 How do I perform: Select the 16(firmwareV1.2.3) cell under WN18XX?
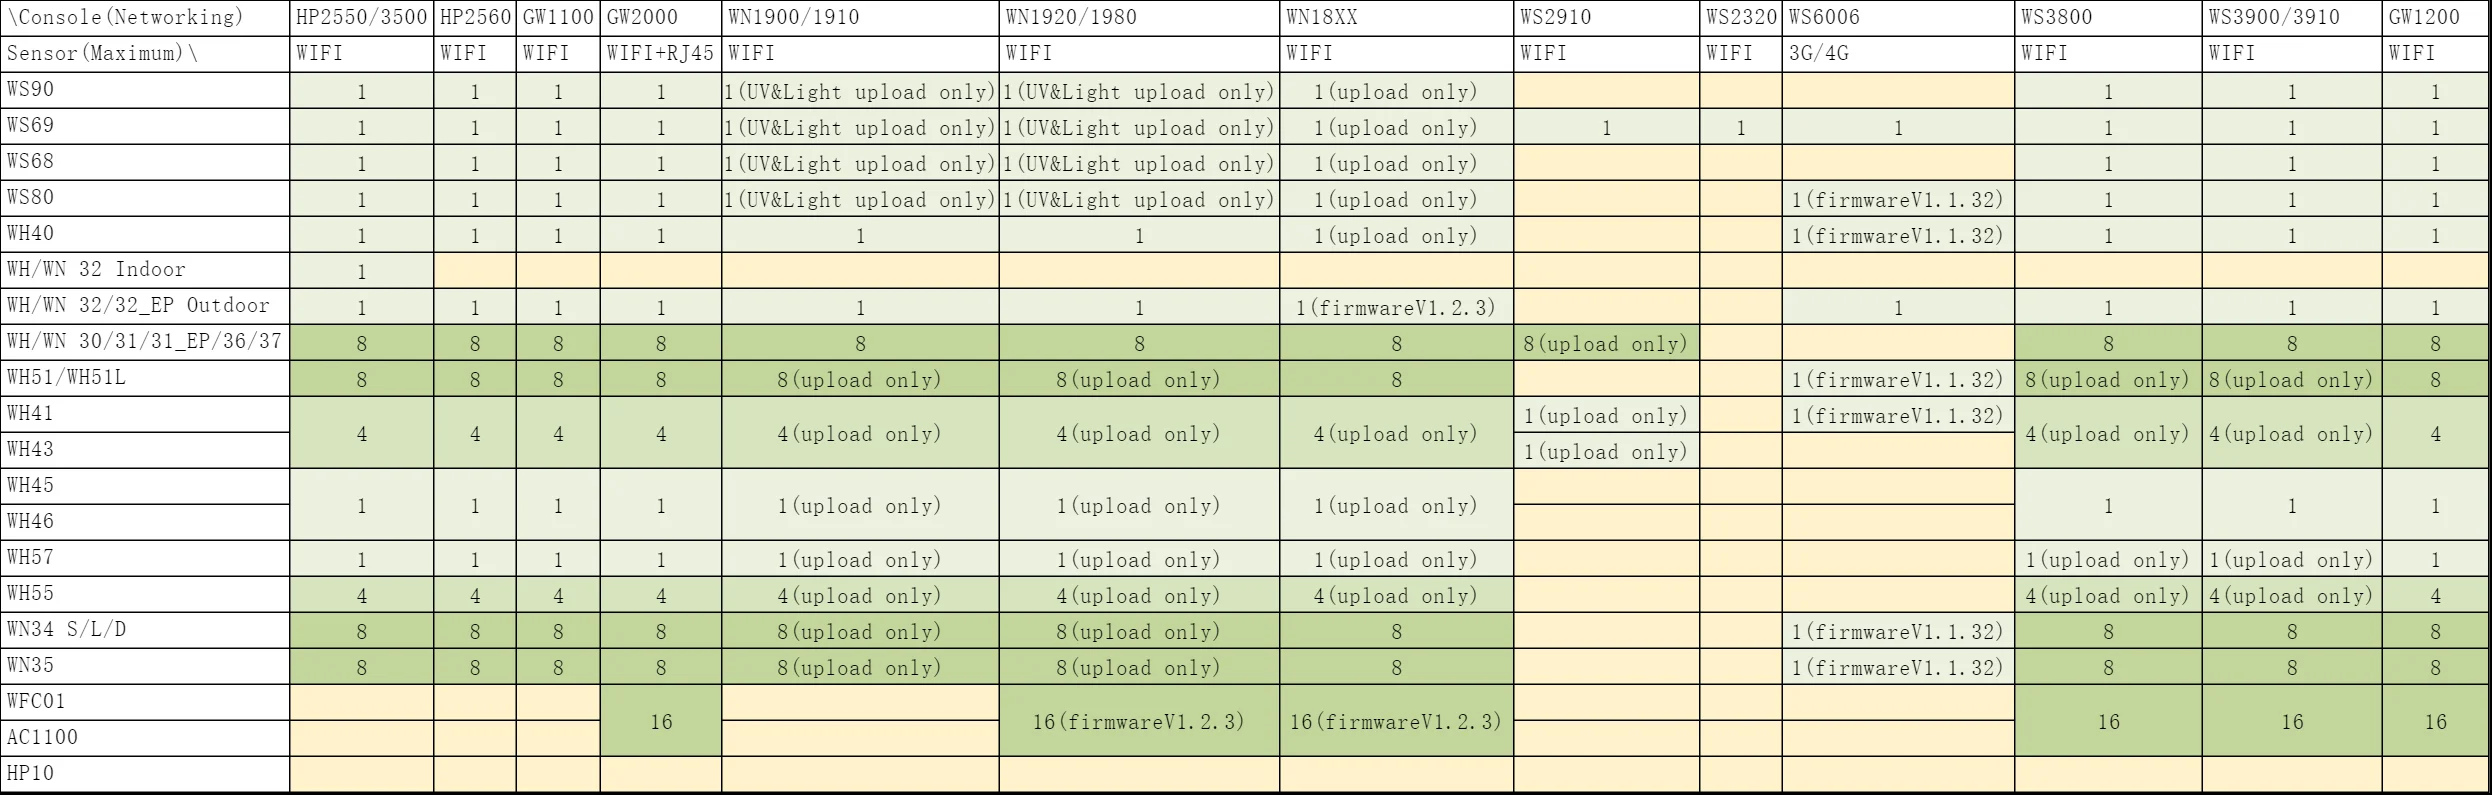(x=1396, y=721)
